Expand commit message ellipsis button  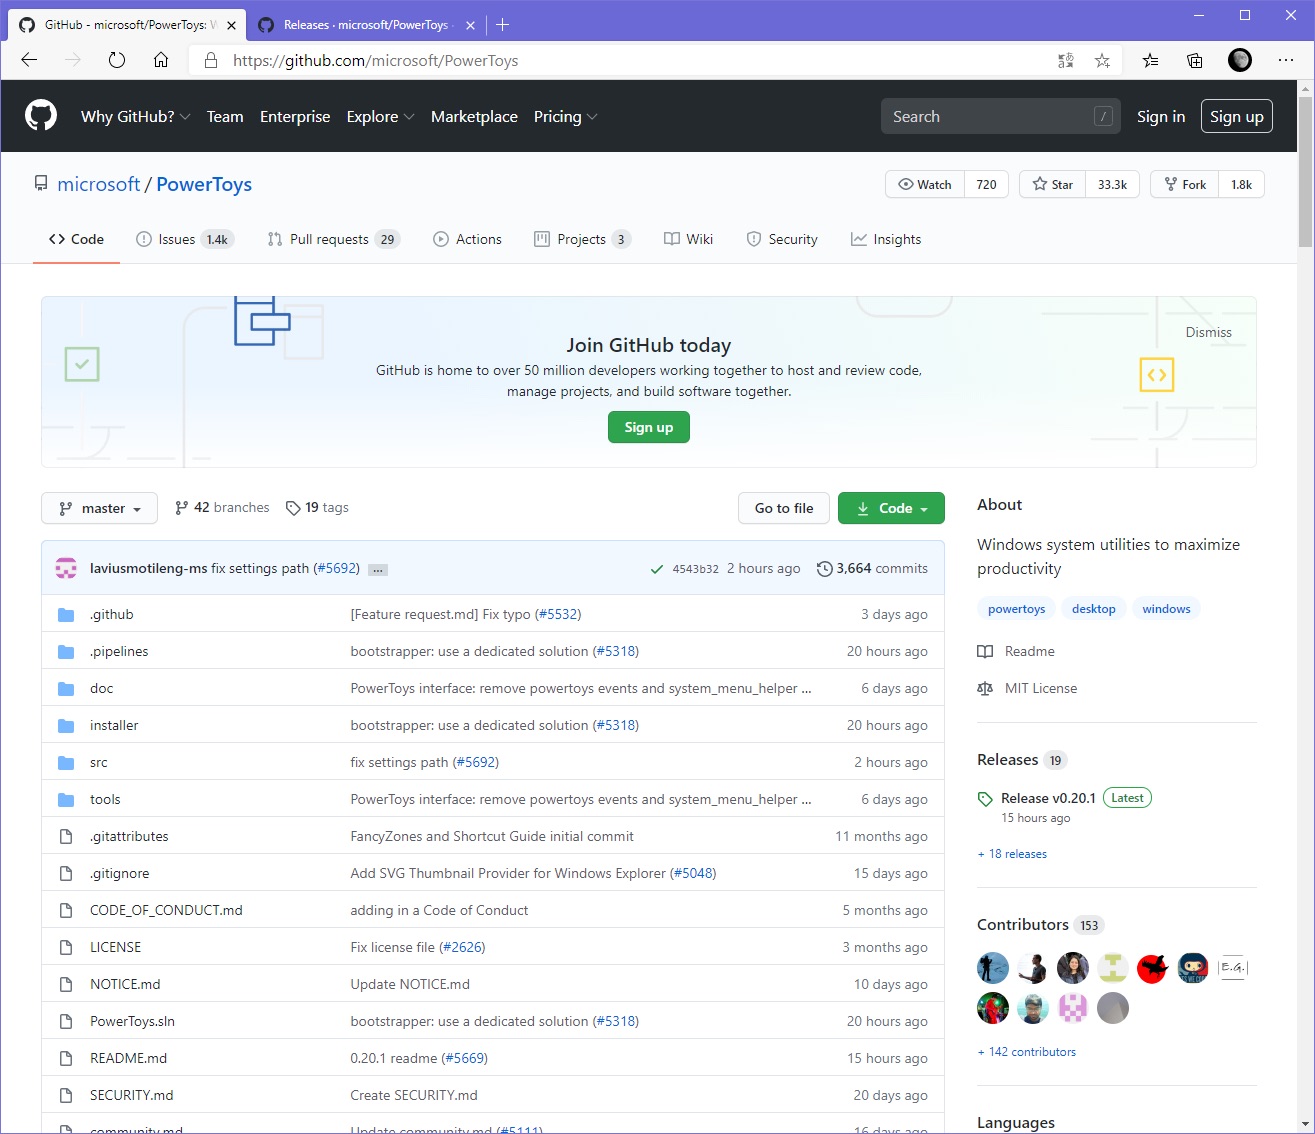[x=378, y=569]
